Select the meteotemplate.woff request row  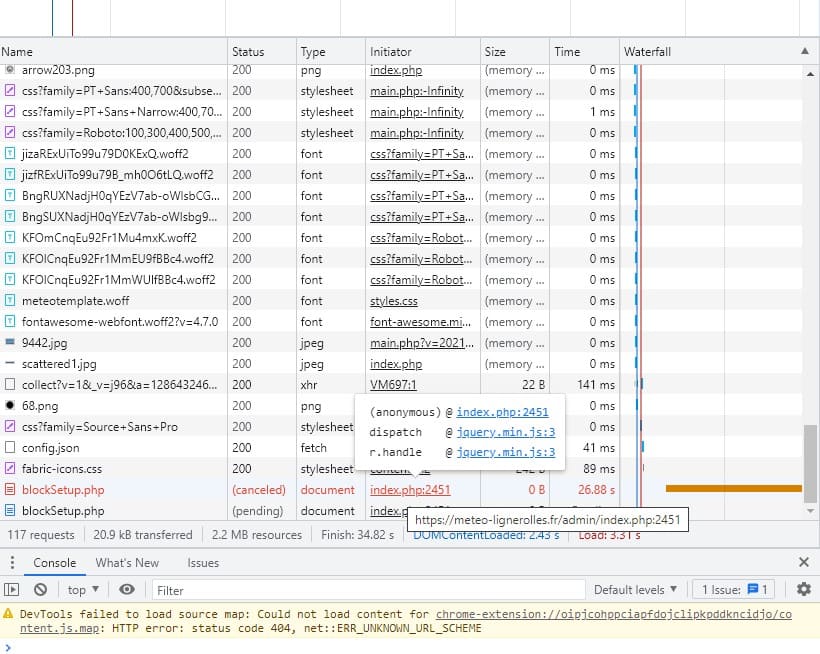401,301
